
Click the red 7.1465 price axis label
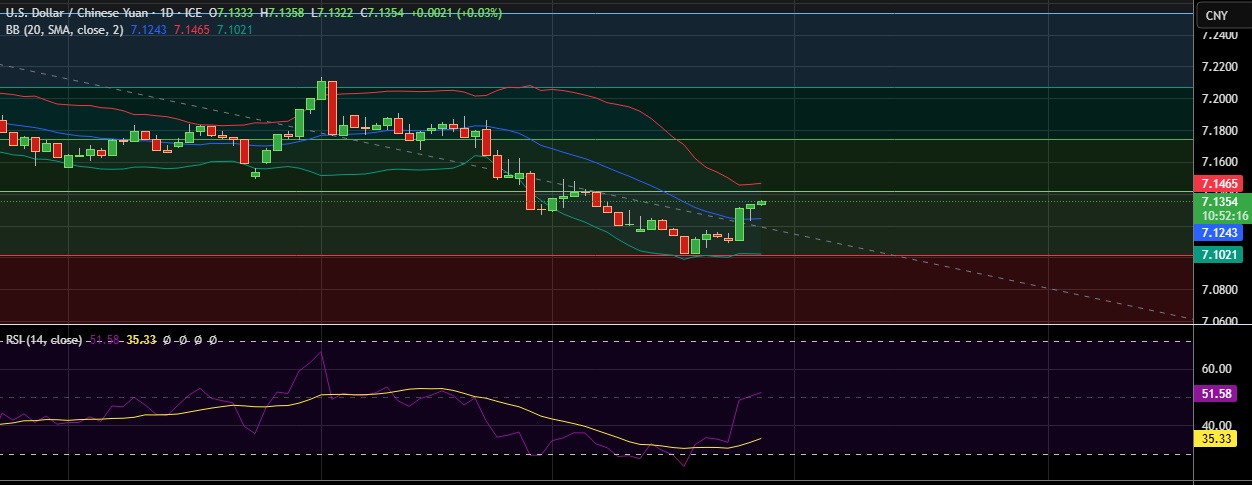pos(1222,184)
